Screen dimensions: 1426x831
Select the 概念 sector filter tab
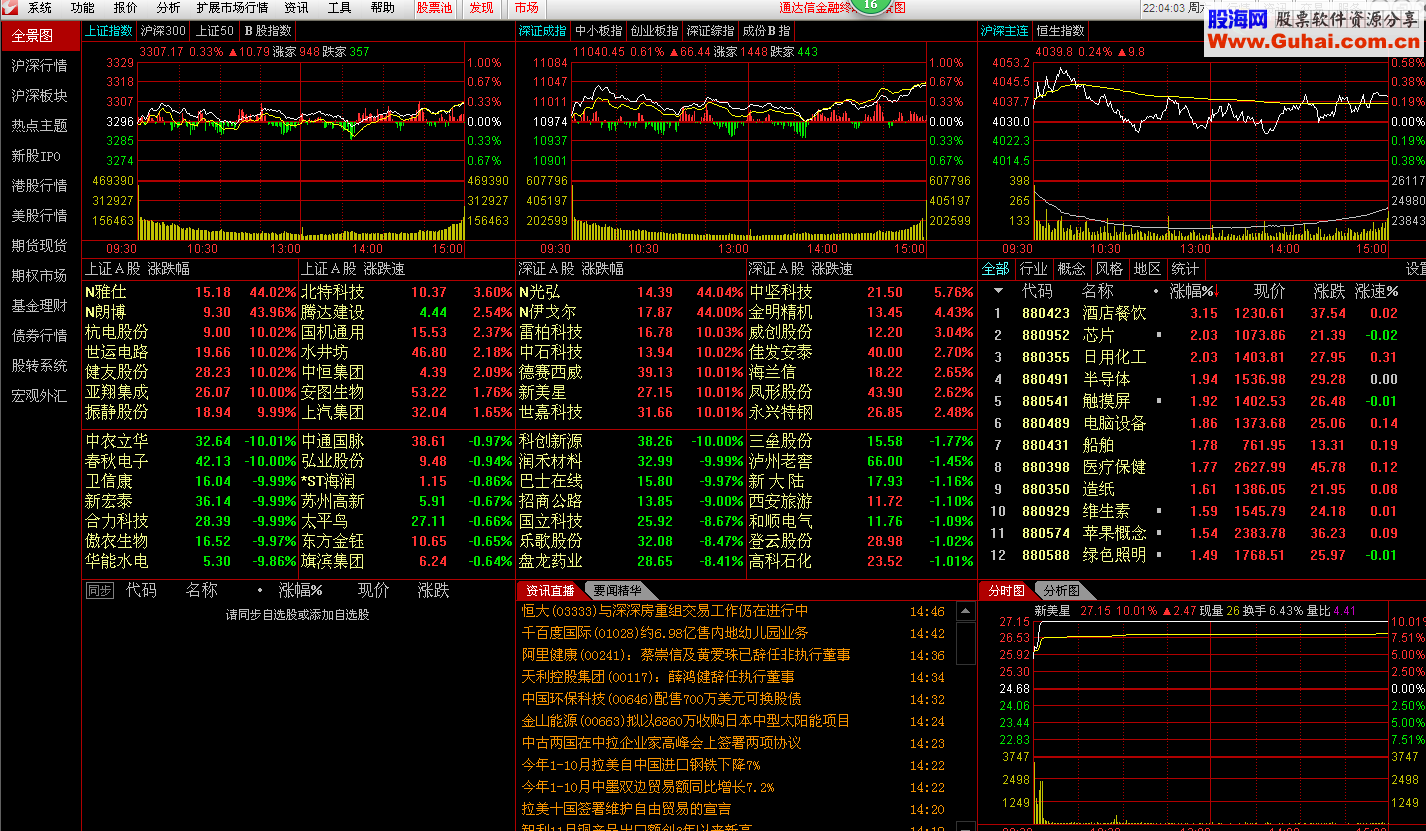pos(1071,269)
